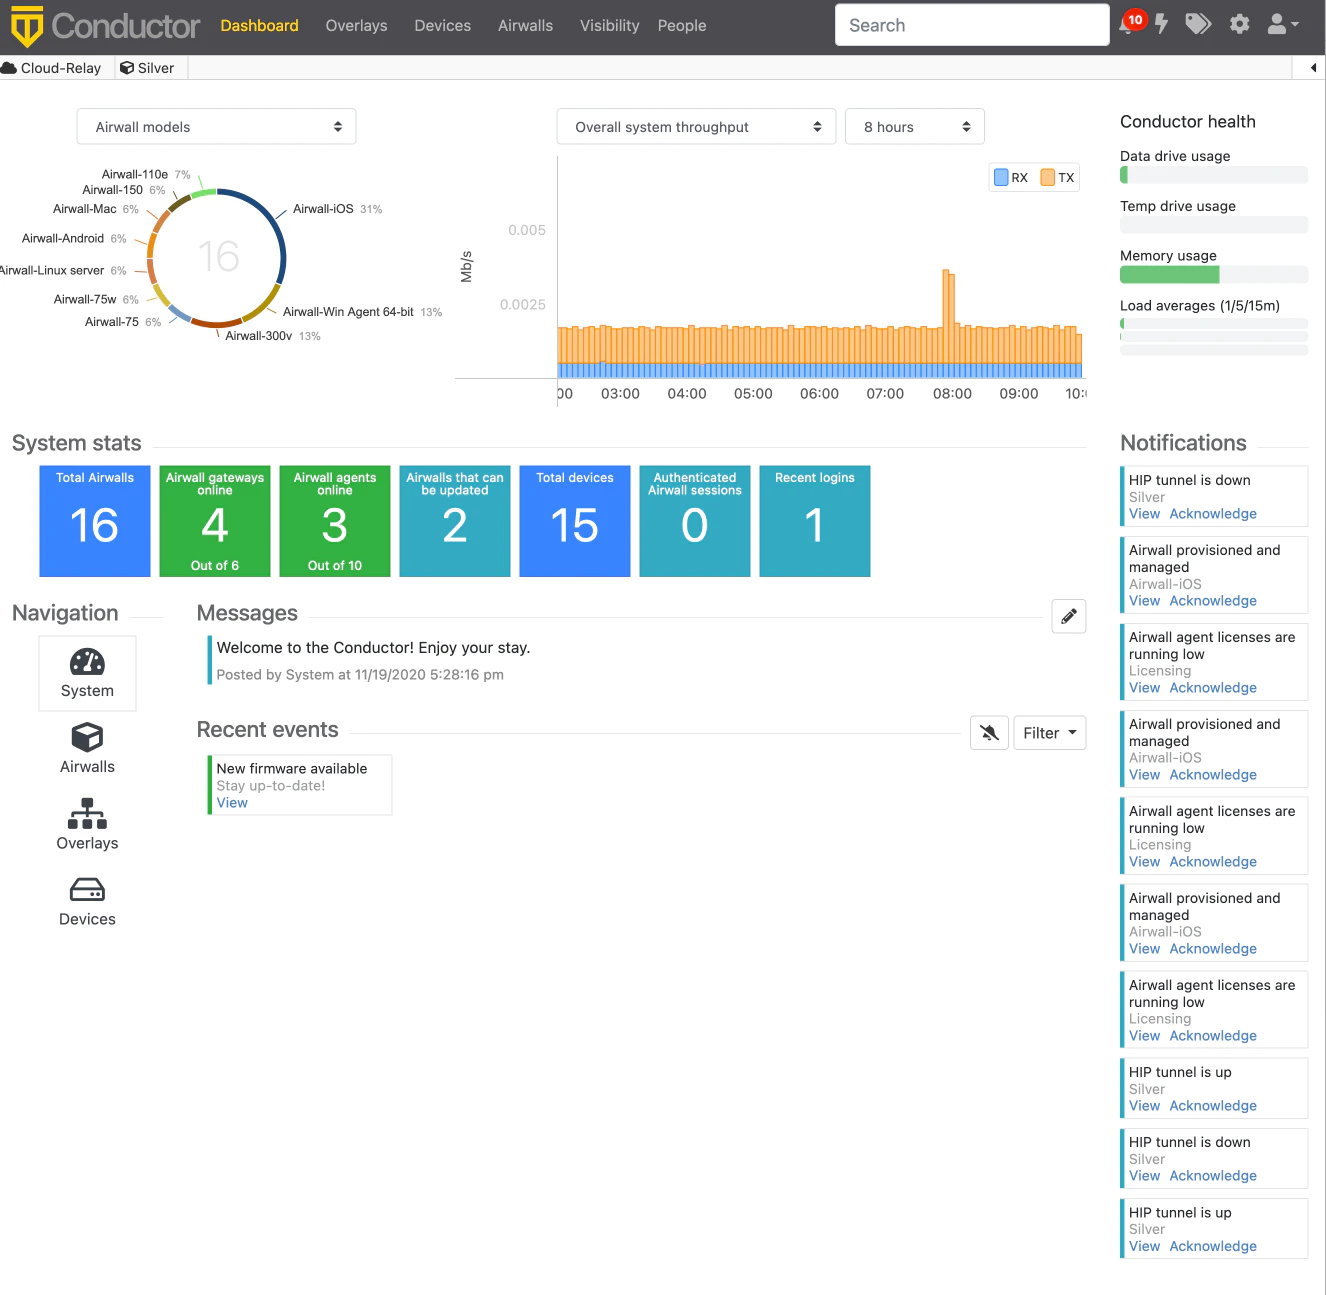
Task: Click the Airwall-75w chart label
Action: (96, 300)
